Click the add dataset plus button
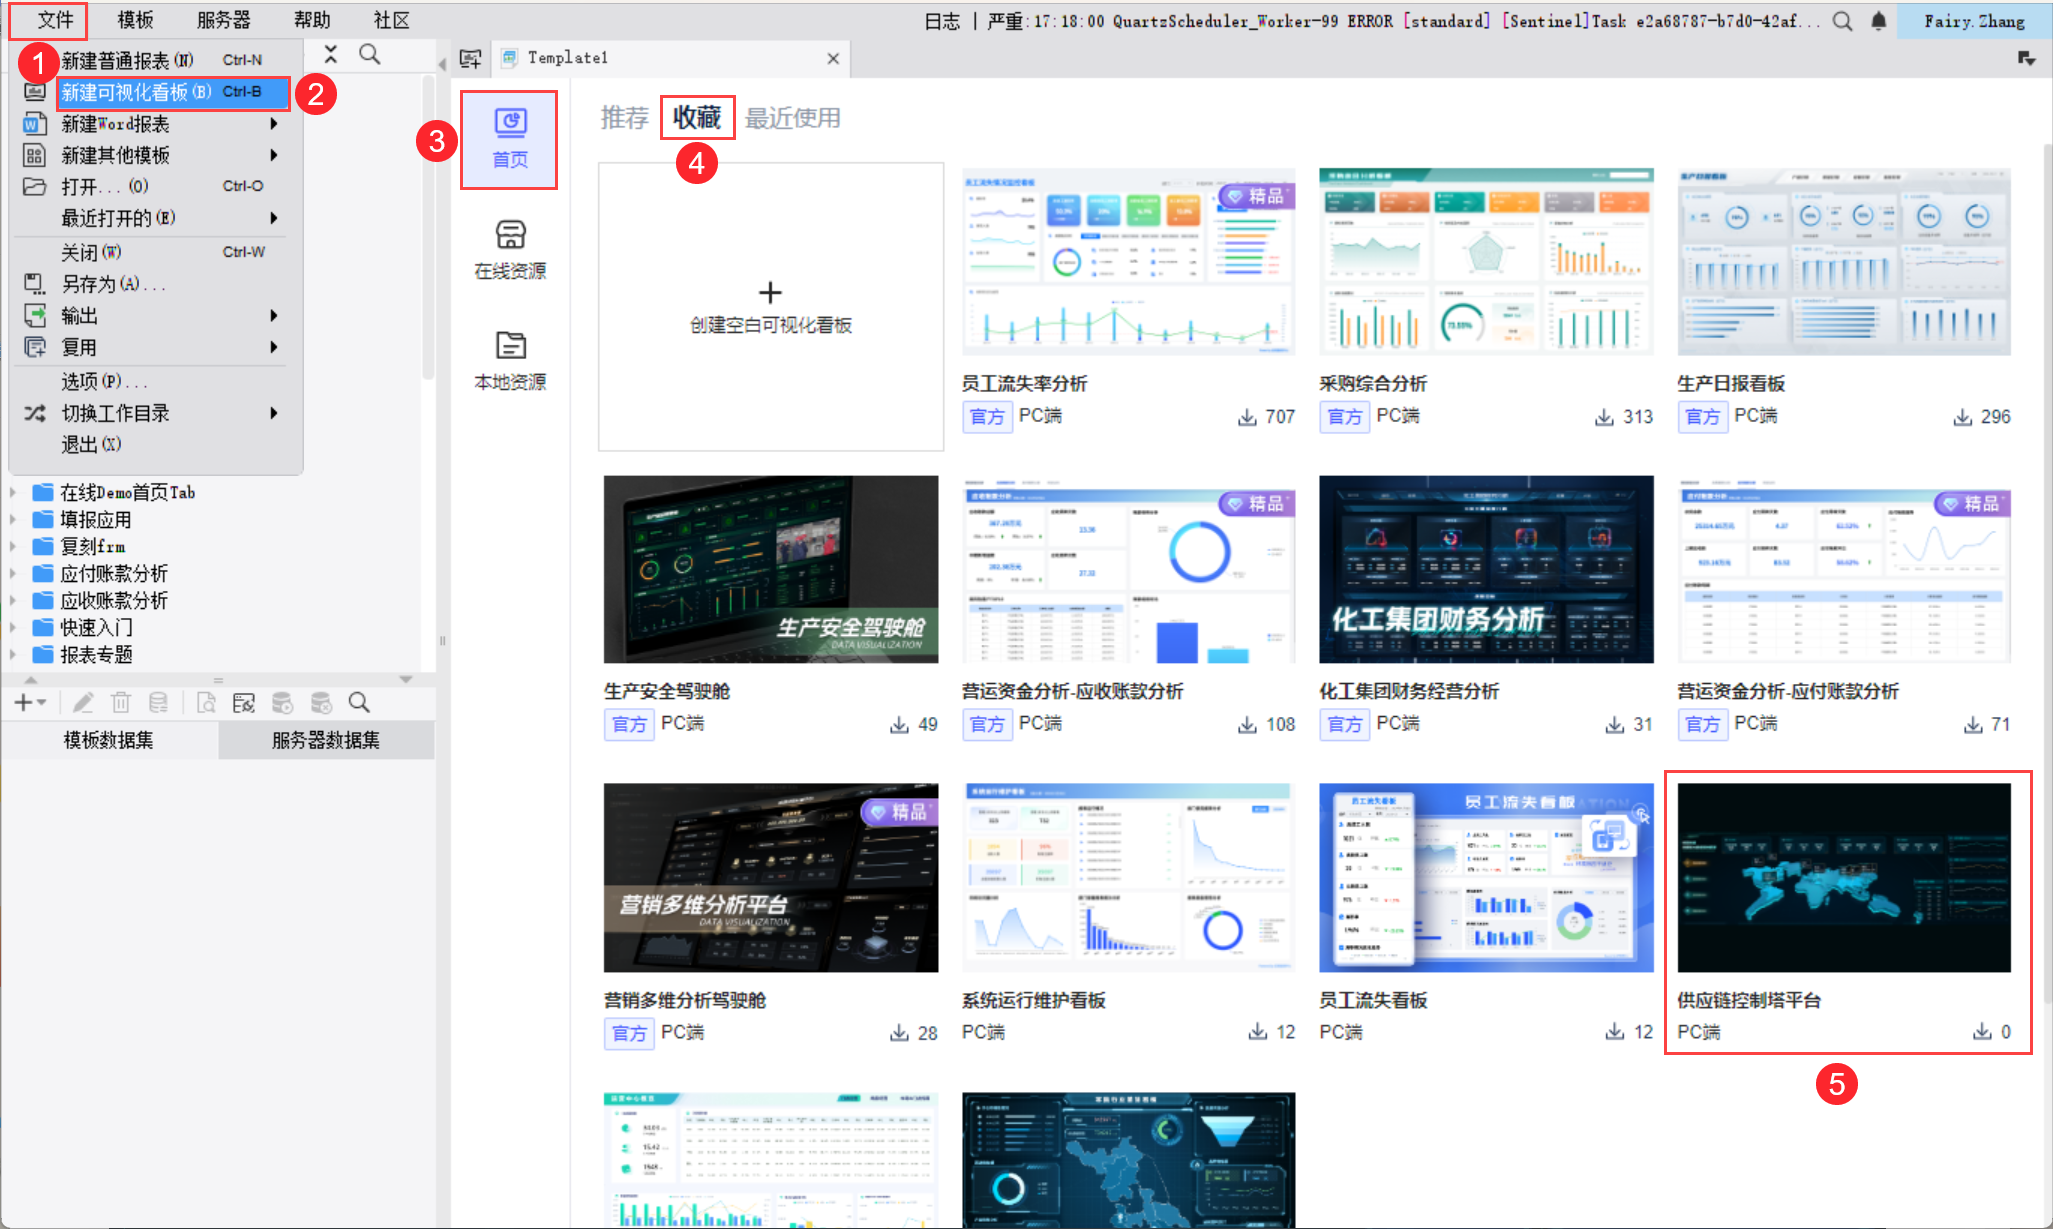The image size is (2053, 1229). [x=24, y=703]
